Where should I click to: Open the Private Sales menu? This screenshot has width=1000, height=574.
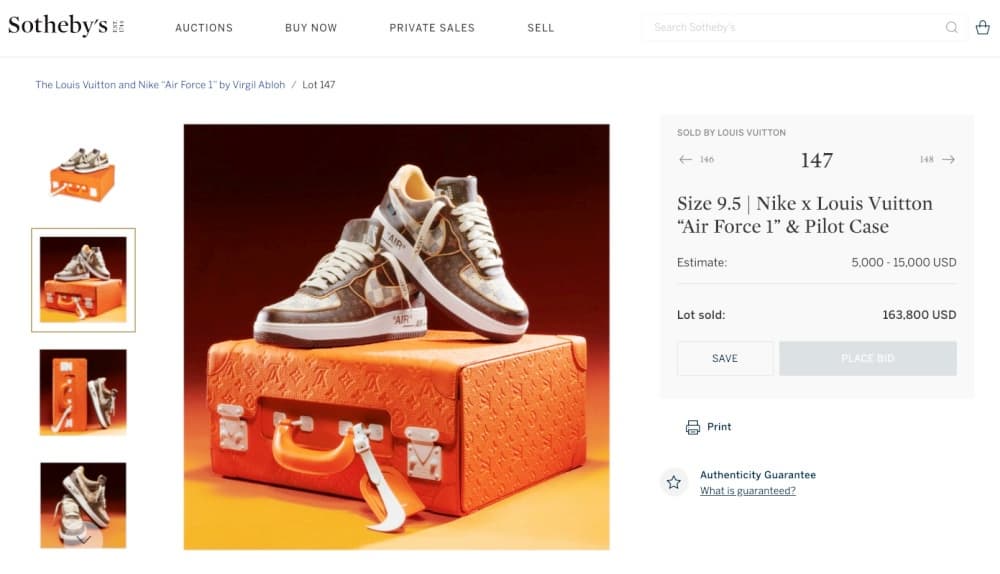(432, 28)
